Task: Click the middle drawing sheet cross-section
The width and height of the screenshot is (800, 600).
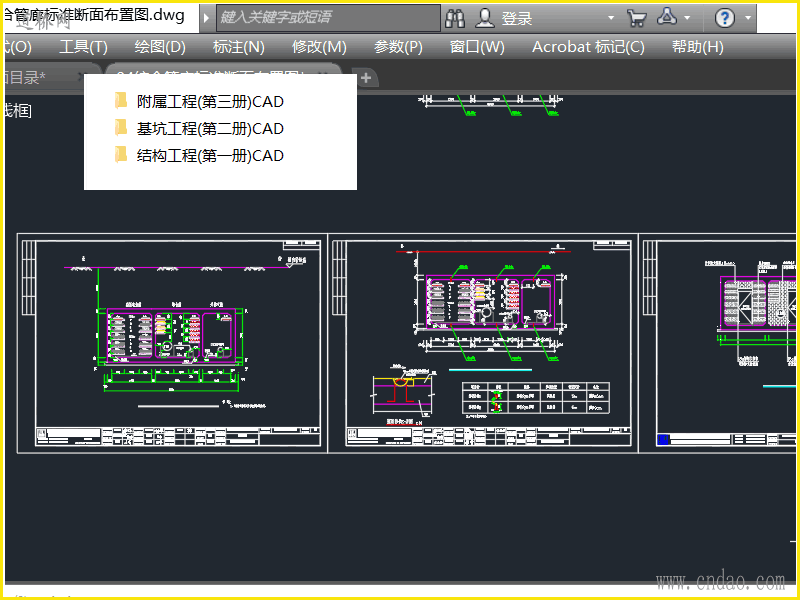Action: 490,303
